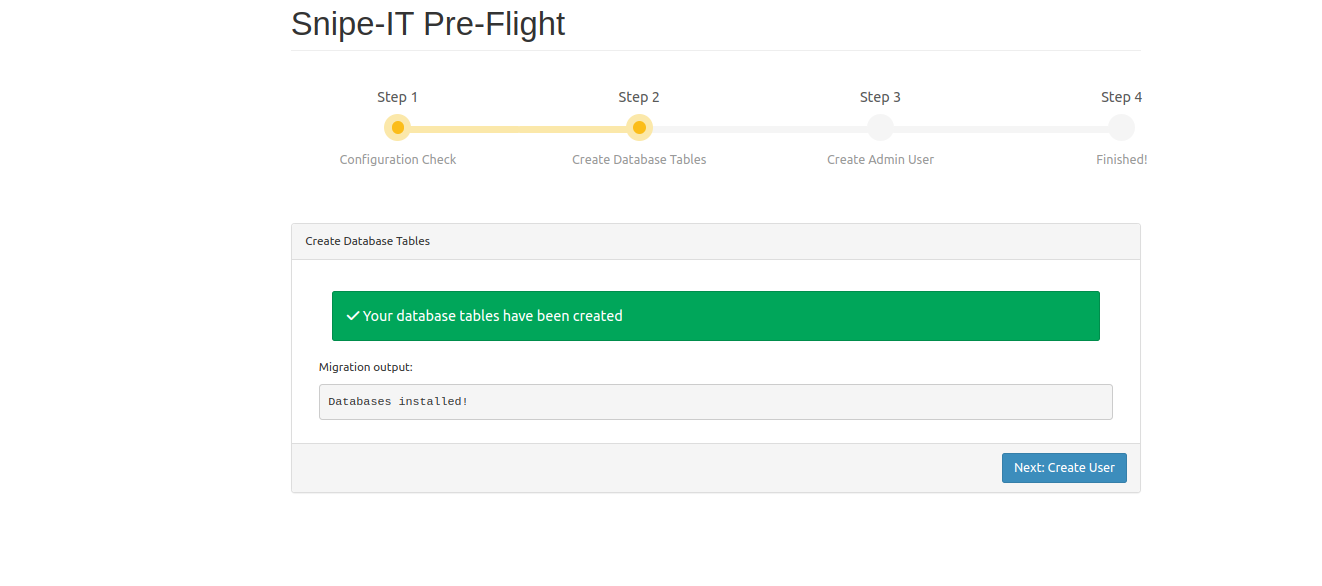Jump to the Finished! step
This screenshot has width=1322, height=586.
[1121, 160]
